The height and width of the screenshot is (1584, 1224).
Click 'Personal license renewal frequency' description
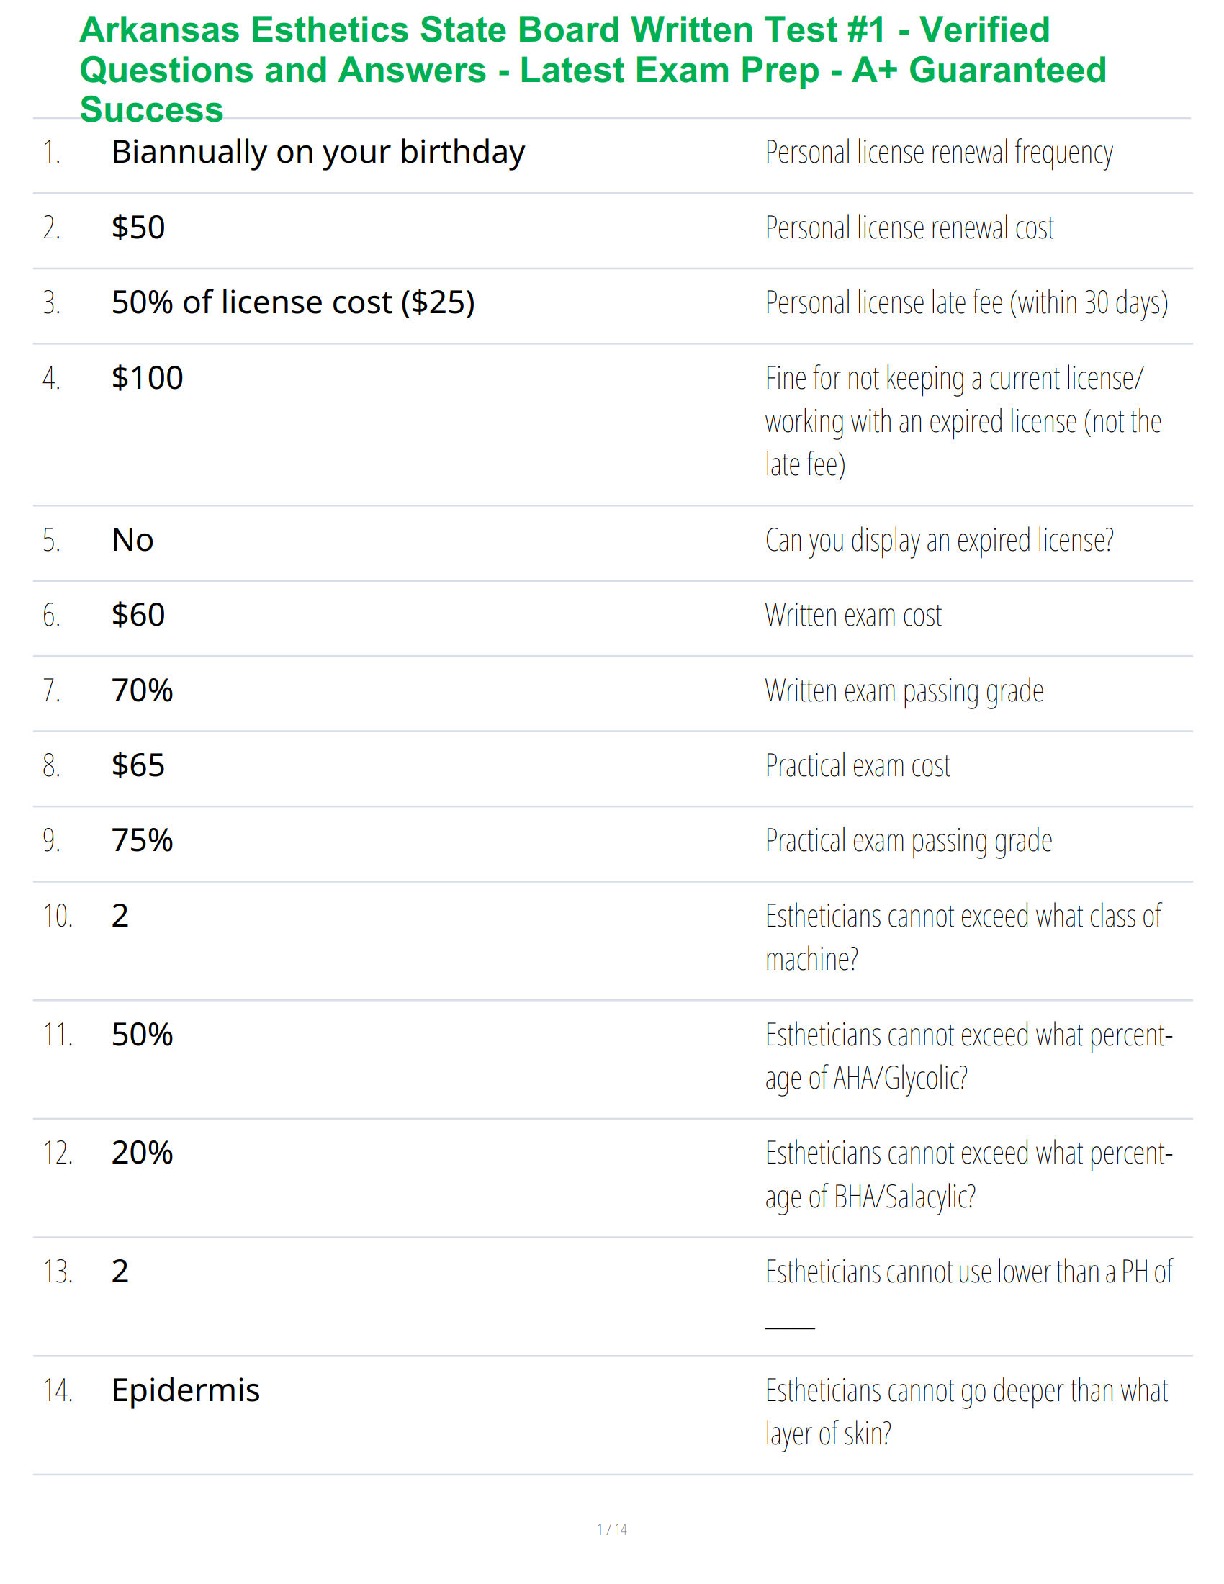tap(939, 153)
